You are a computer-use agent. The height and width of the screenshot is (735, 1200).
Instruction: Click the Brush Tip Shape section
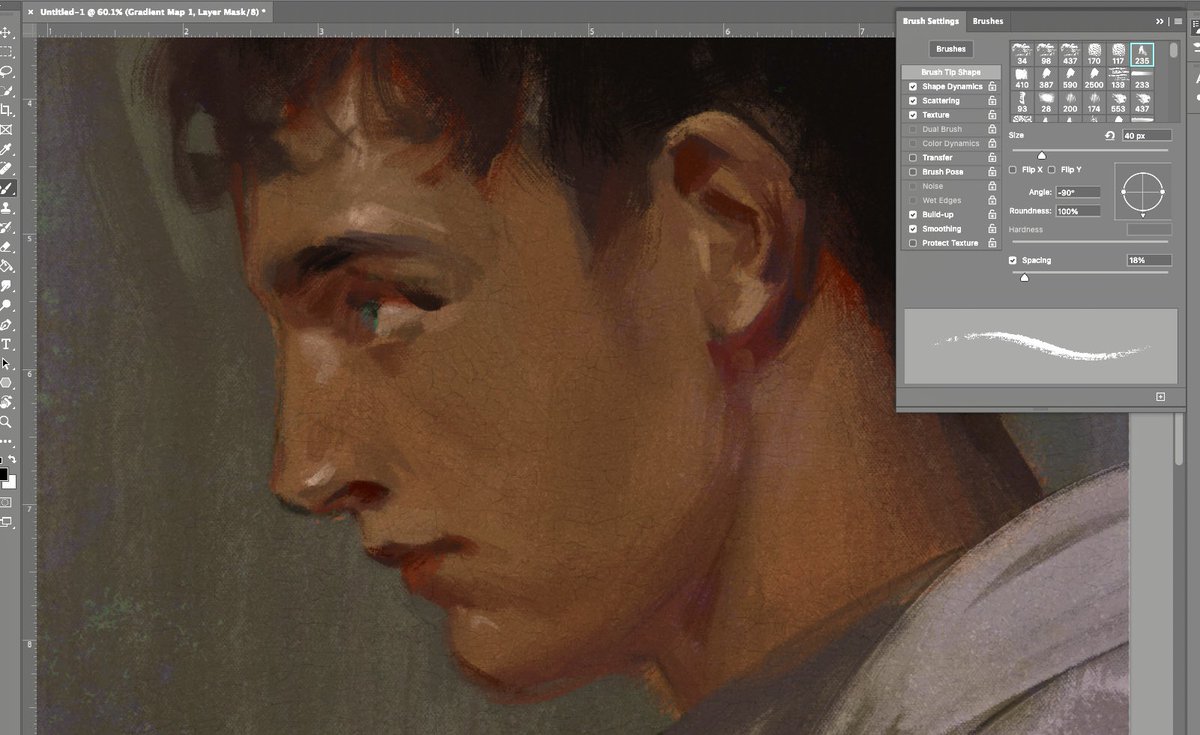pyautogui.click(x=951, y=71)
